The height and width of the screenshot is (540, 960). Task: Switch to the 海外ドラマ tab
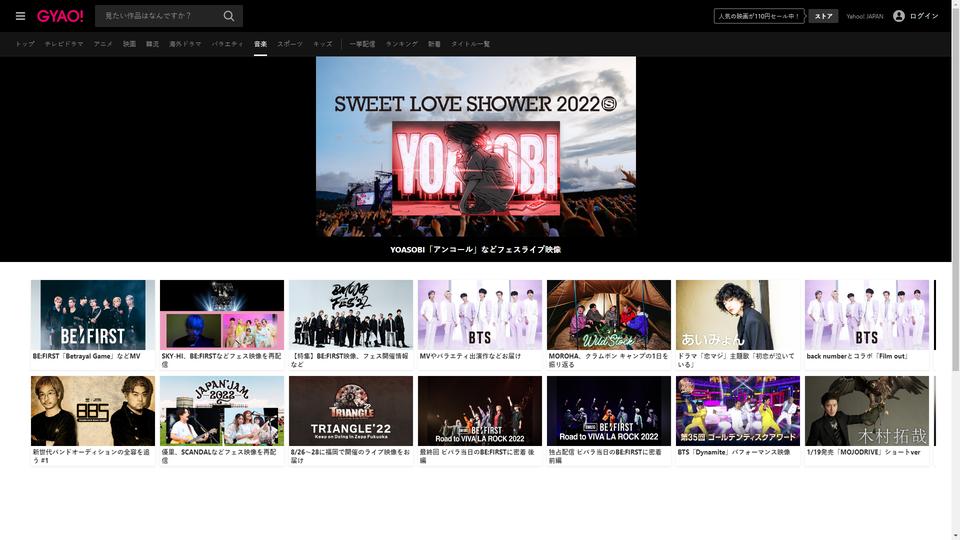186,44
